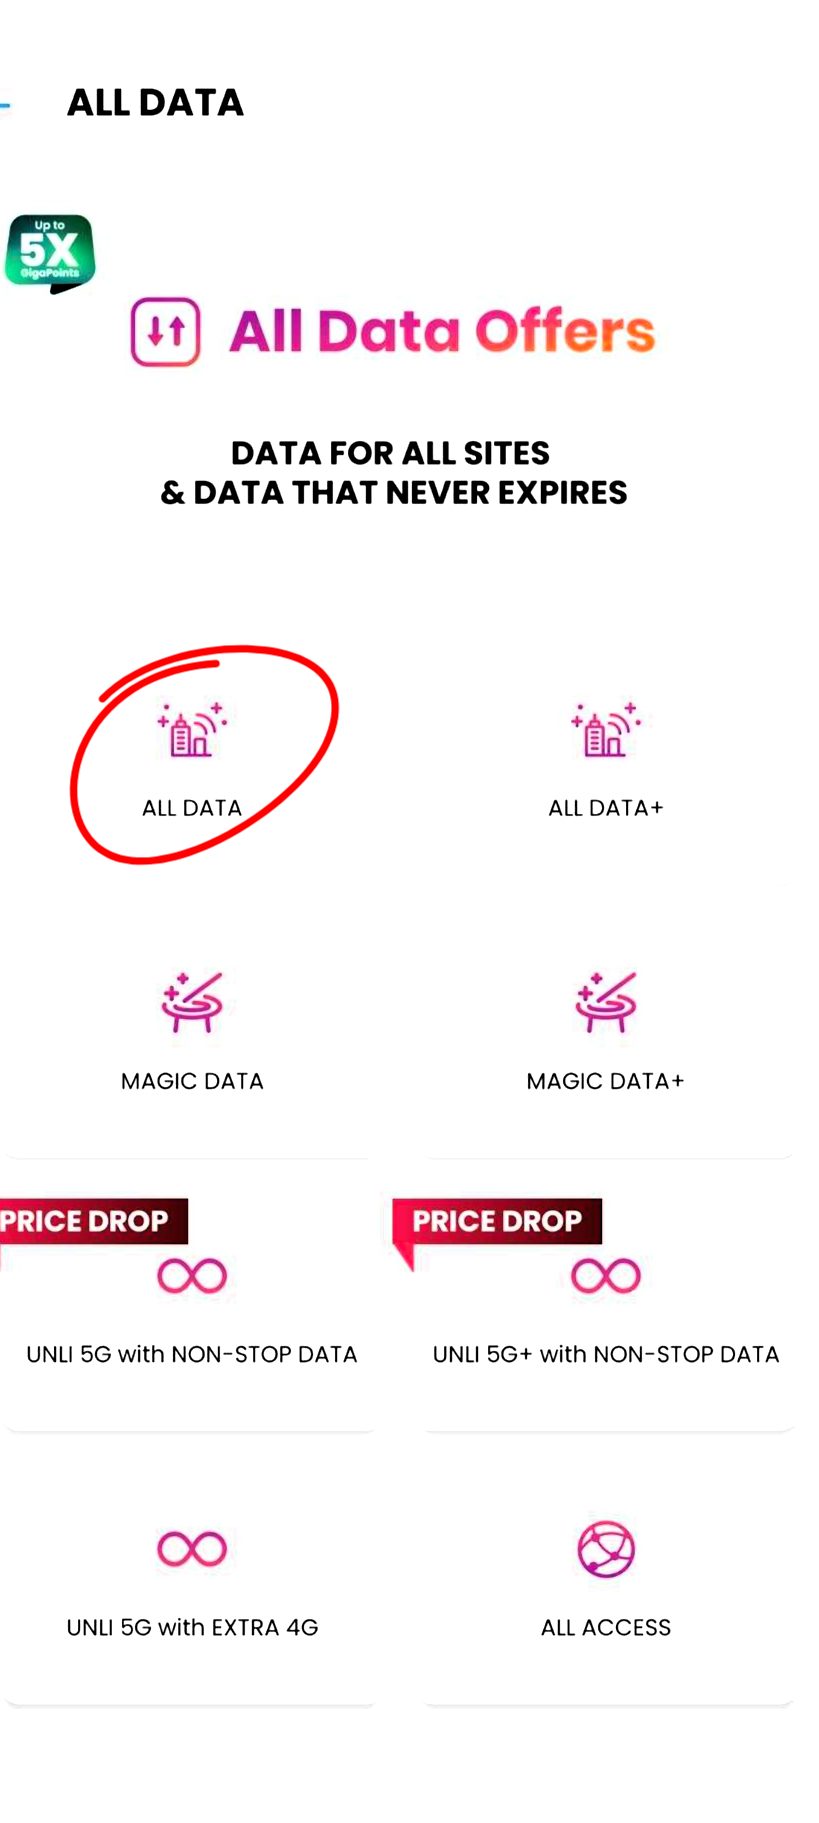
Task: Choose the MAGIC DATA text label
Action: click(x=192, y=1081)
